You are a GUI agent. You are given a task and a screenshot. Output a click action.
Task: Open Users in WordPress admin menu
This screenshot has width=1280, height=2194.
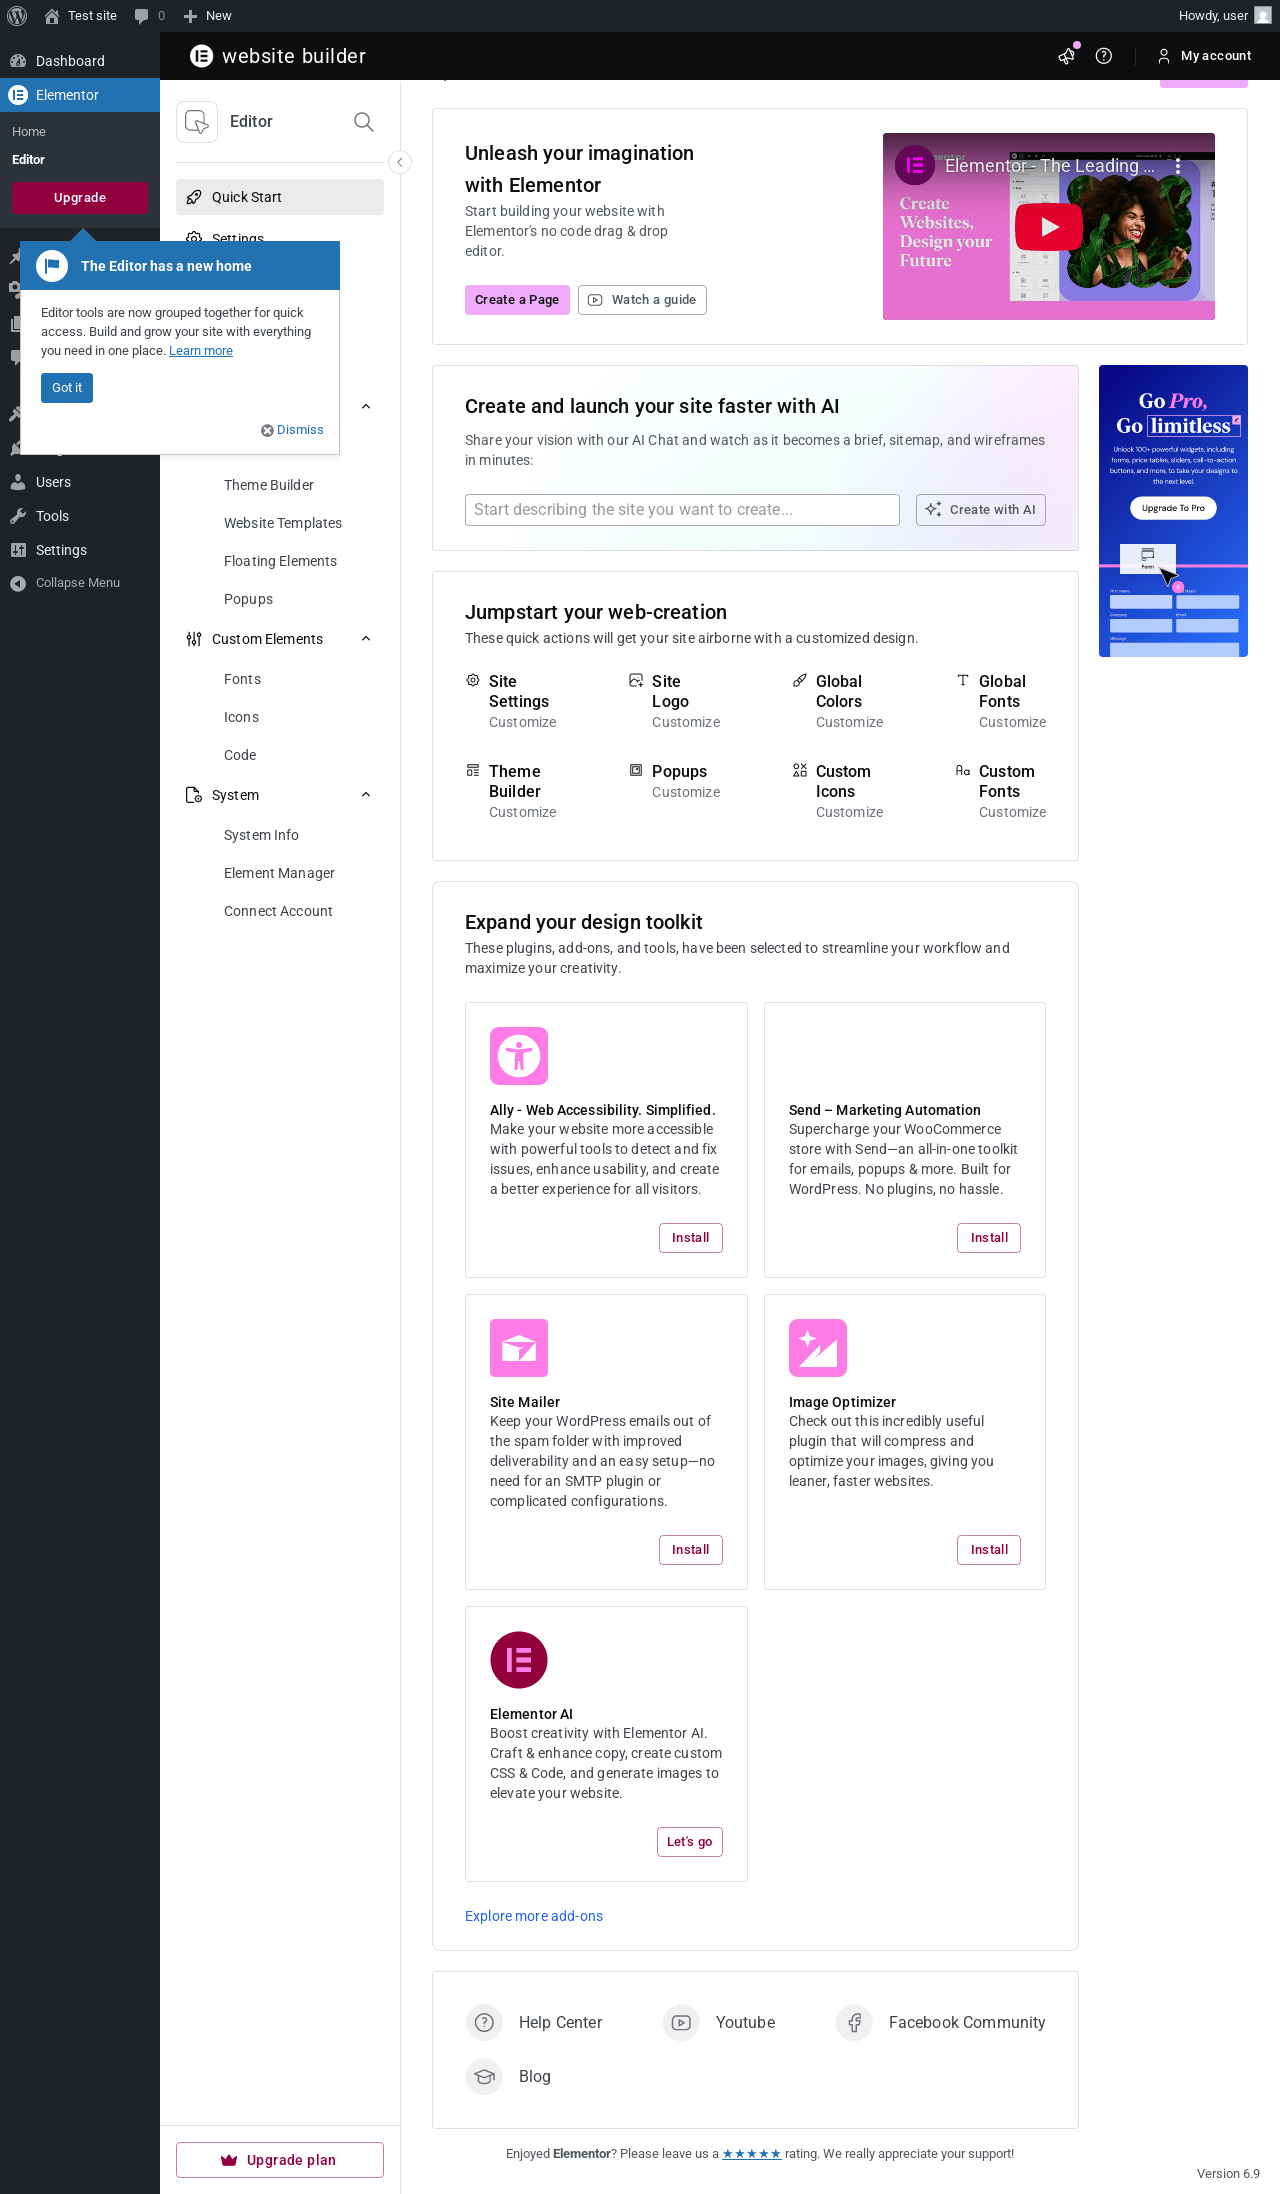pos(80,482)
